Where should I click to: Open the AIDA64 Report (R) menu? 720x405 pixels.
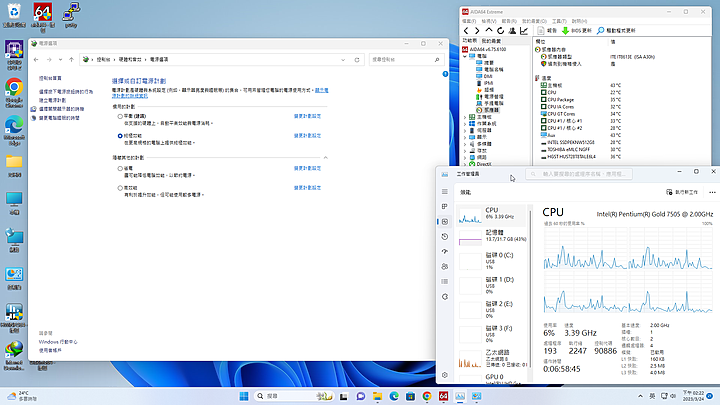point(509,21)
